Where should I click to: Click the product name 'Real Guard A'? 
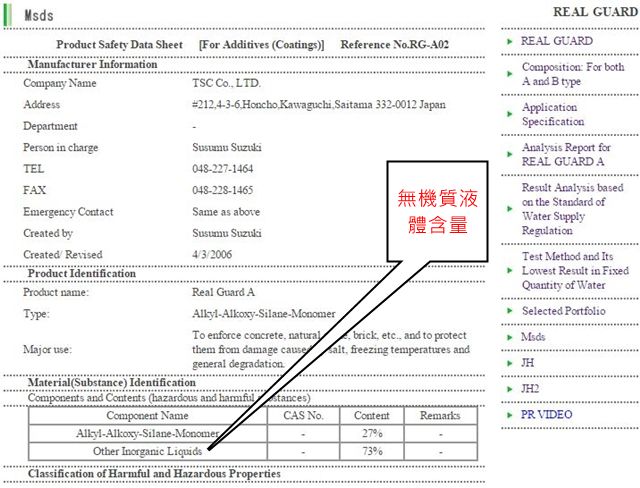(x=223, y=292)
